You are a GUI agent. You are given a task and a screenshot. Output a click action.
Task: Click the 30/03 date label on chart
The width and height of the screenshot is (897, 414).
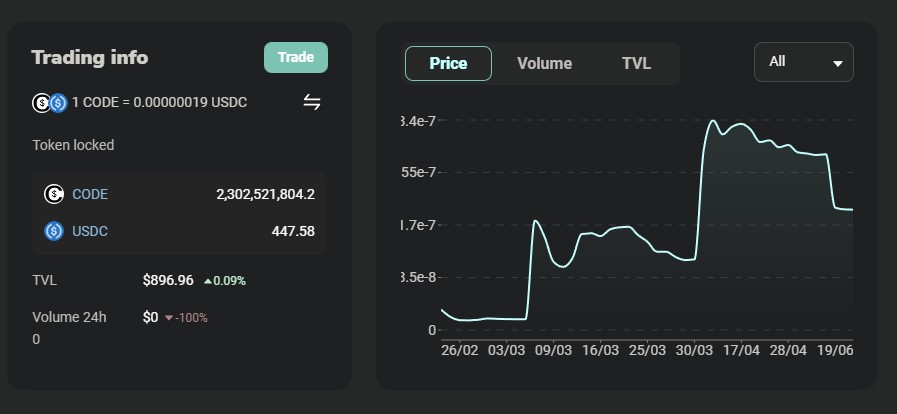[x=694, y=350]
